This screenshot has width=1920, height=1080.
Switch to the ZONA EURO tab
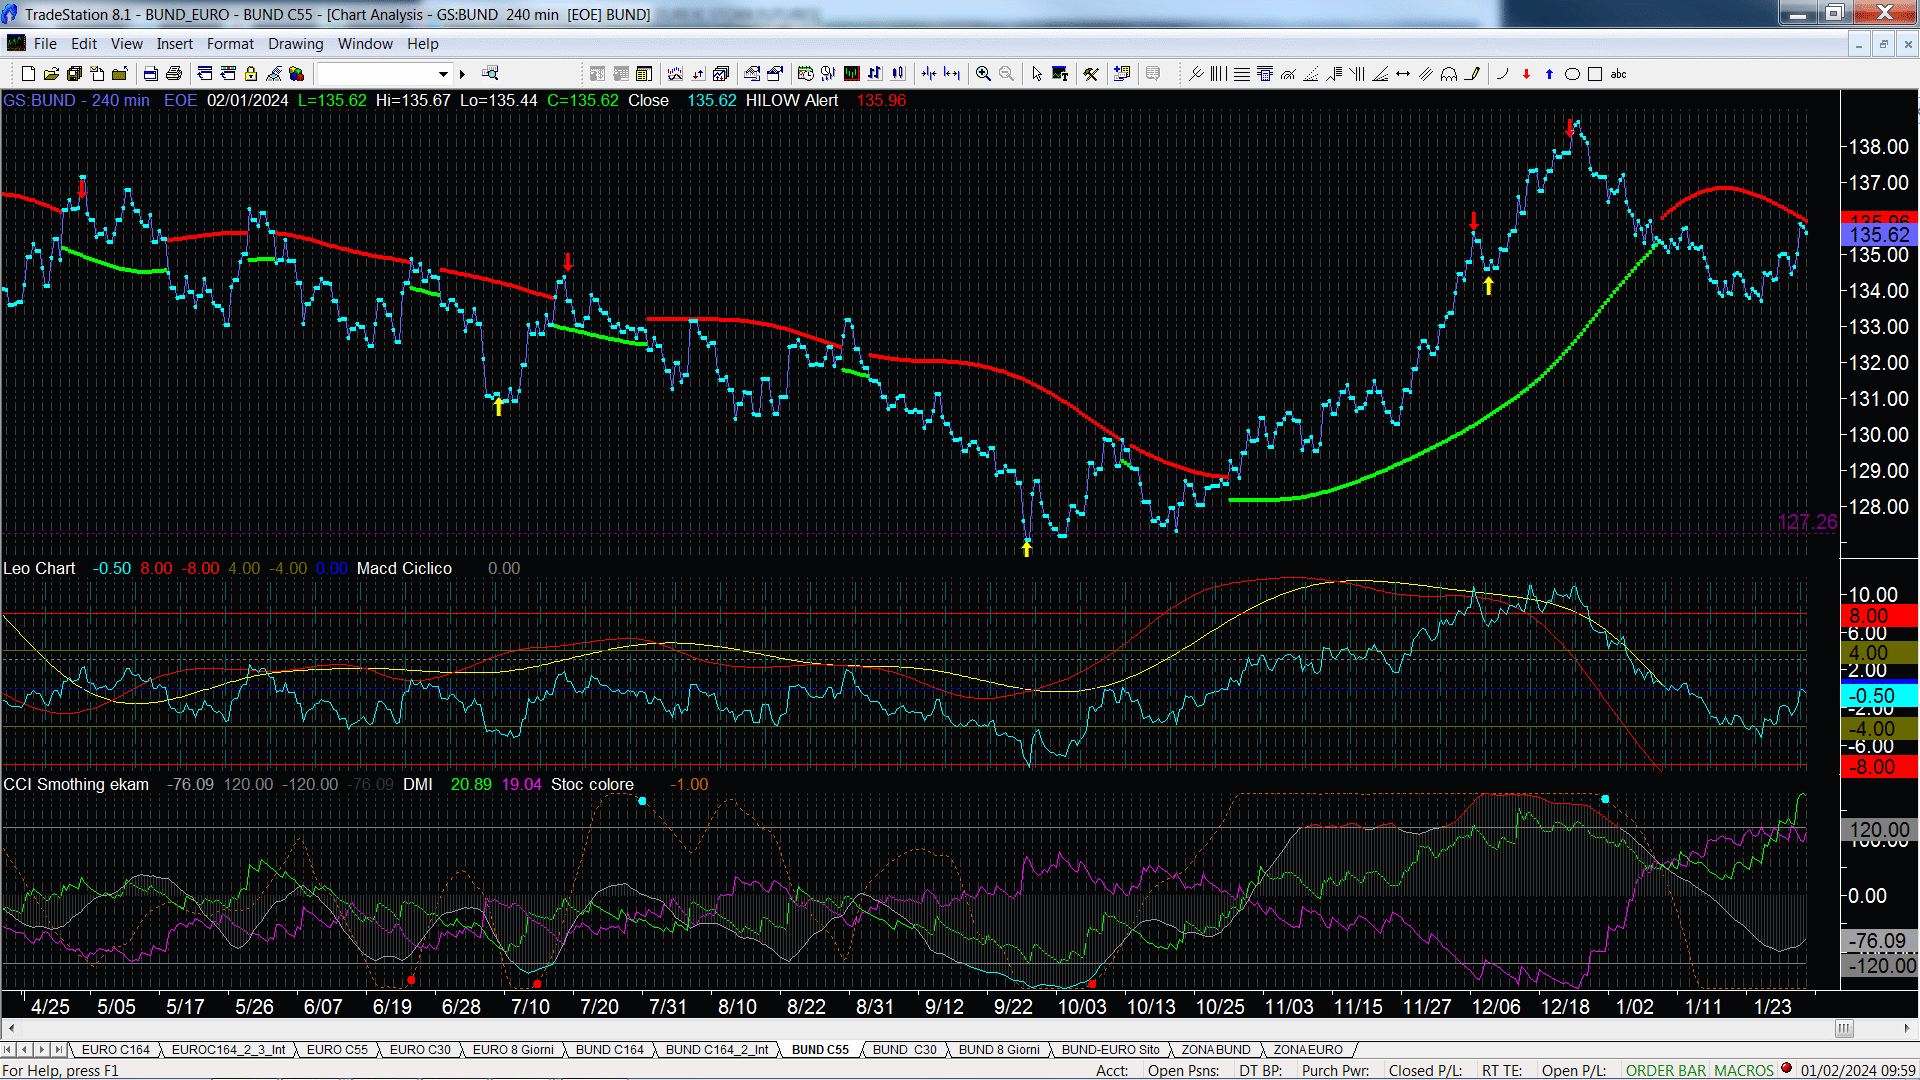coord(1308,1049)
